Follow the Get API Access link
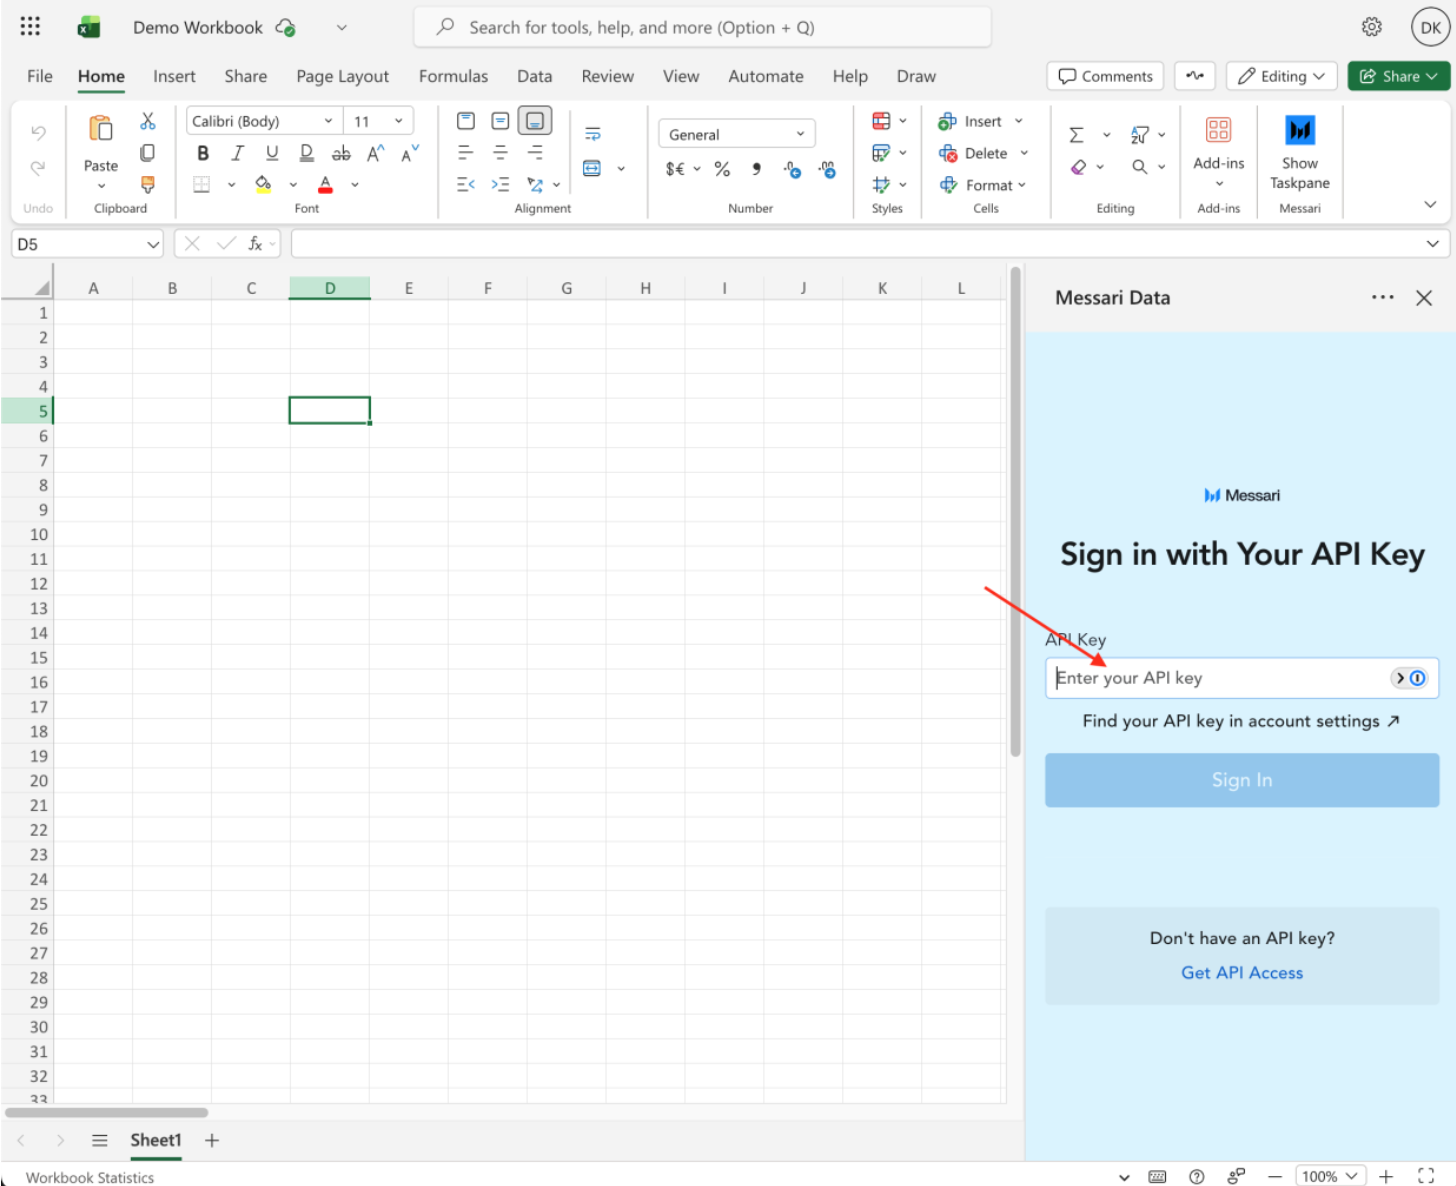 click(x=1242, y=973)
